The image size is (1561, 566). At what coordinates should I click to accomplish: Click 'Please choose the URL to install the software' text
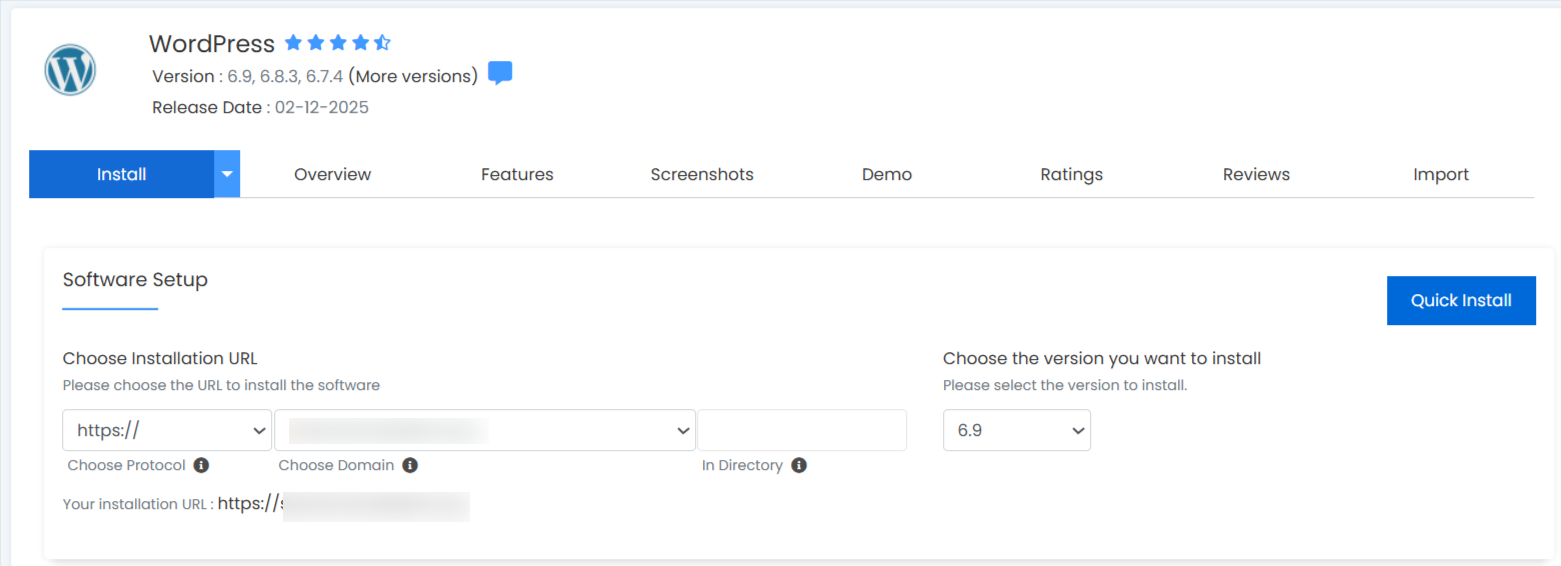click(221, 385)
